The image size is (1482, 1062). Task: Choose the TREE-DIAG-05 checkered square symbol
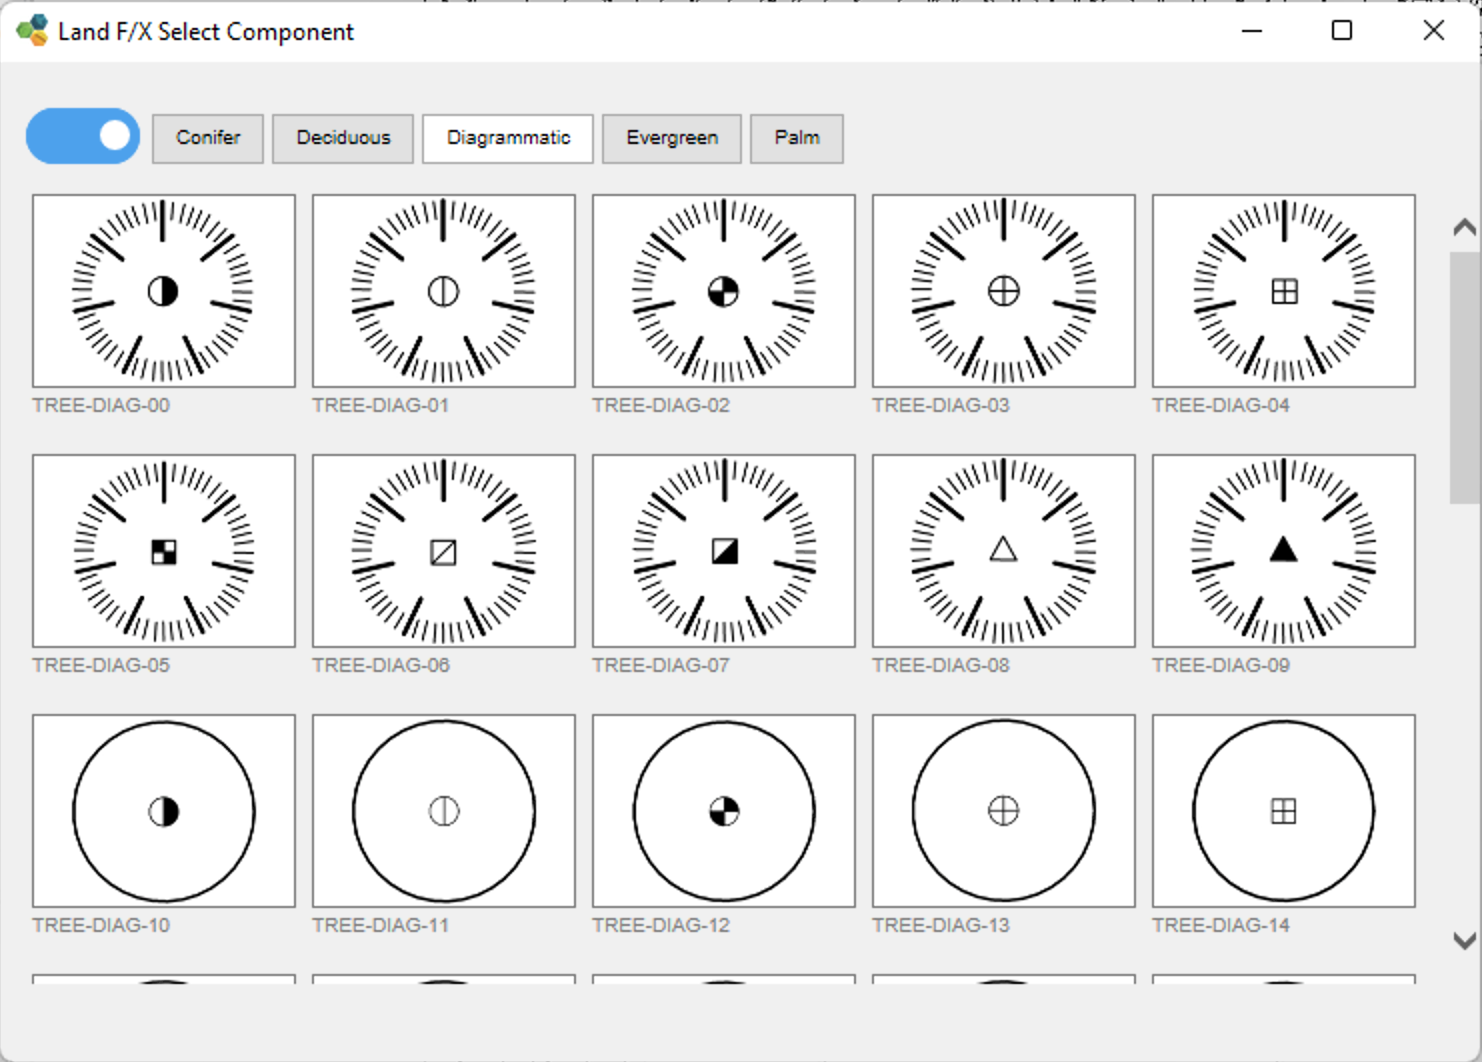coord(164,551)
